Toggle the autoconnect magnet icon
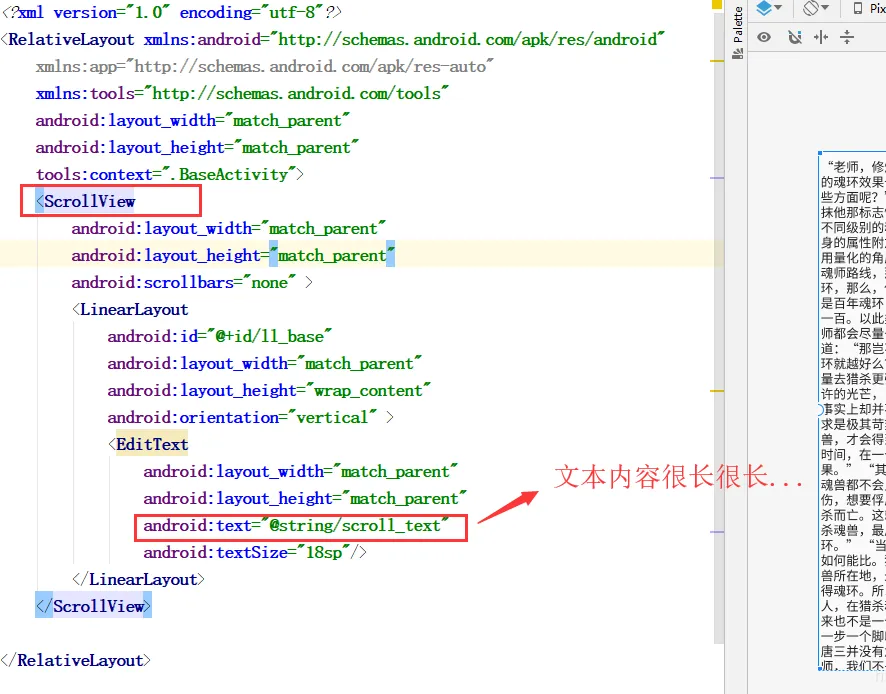 [795, 37]
